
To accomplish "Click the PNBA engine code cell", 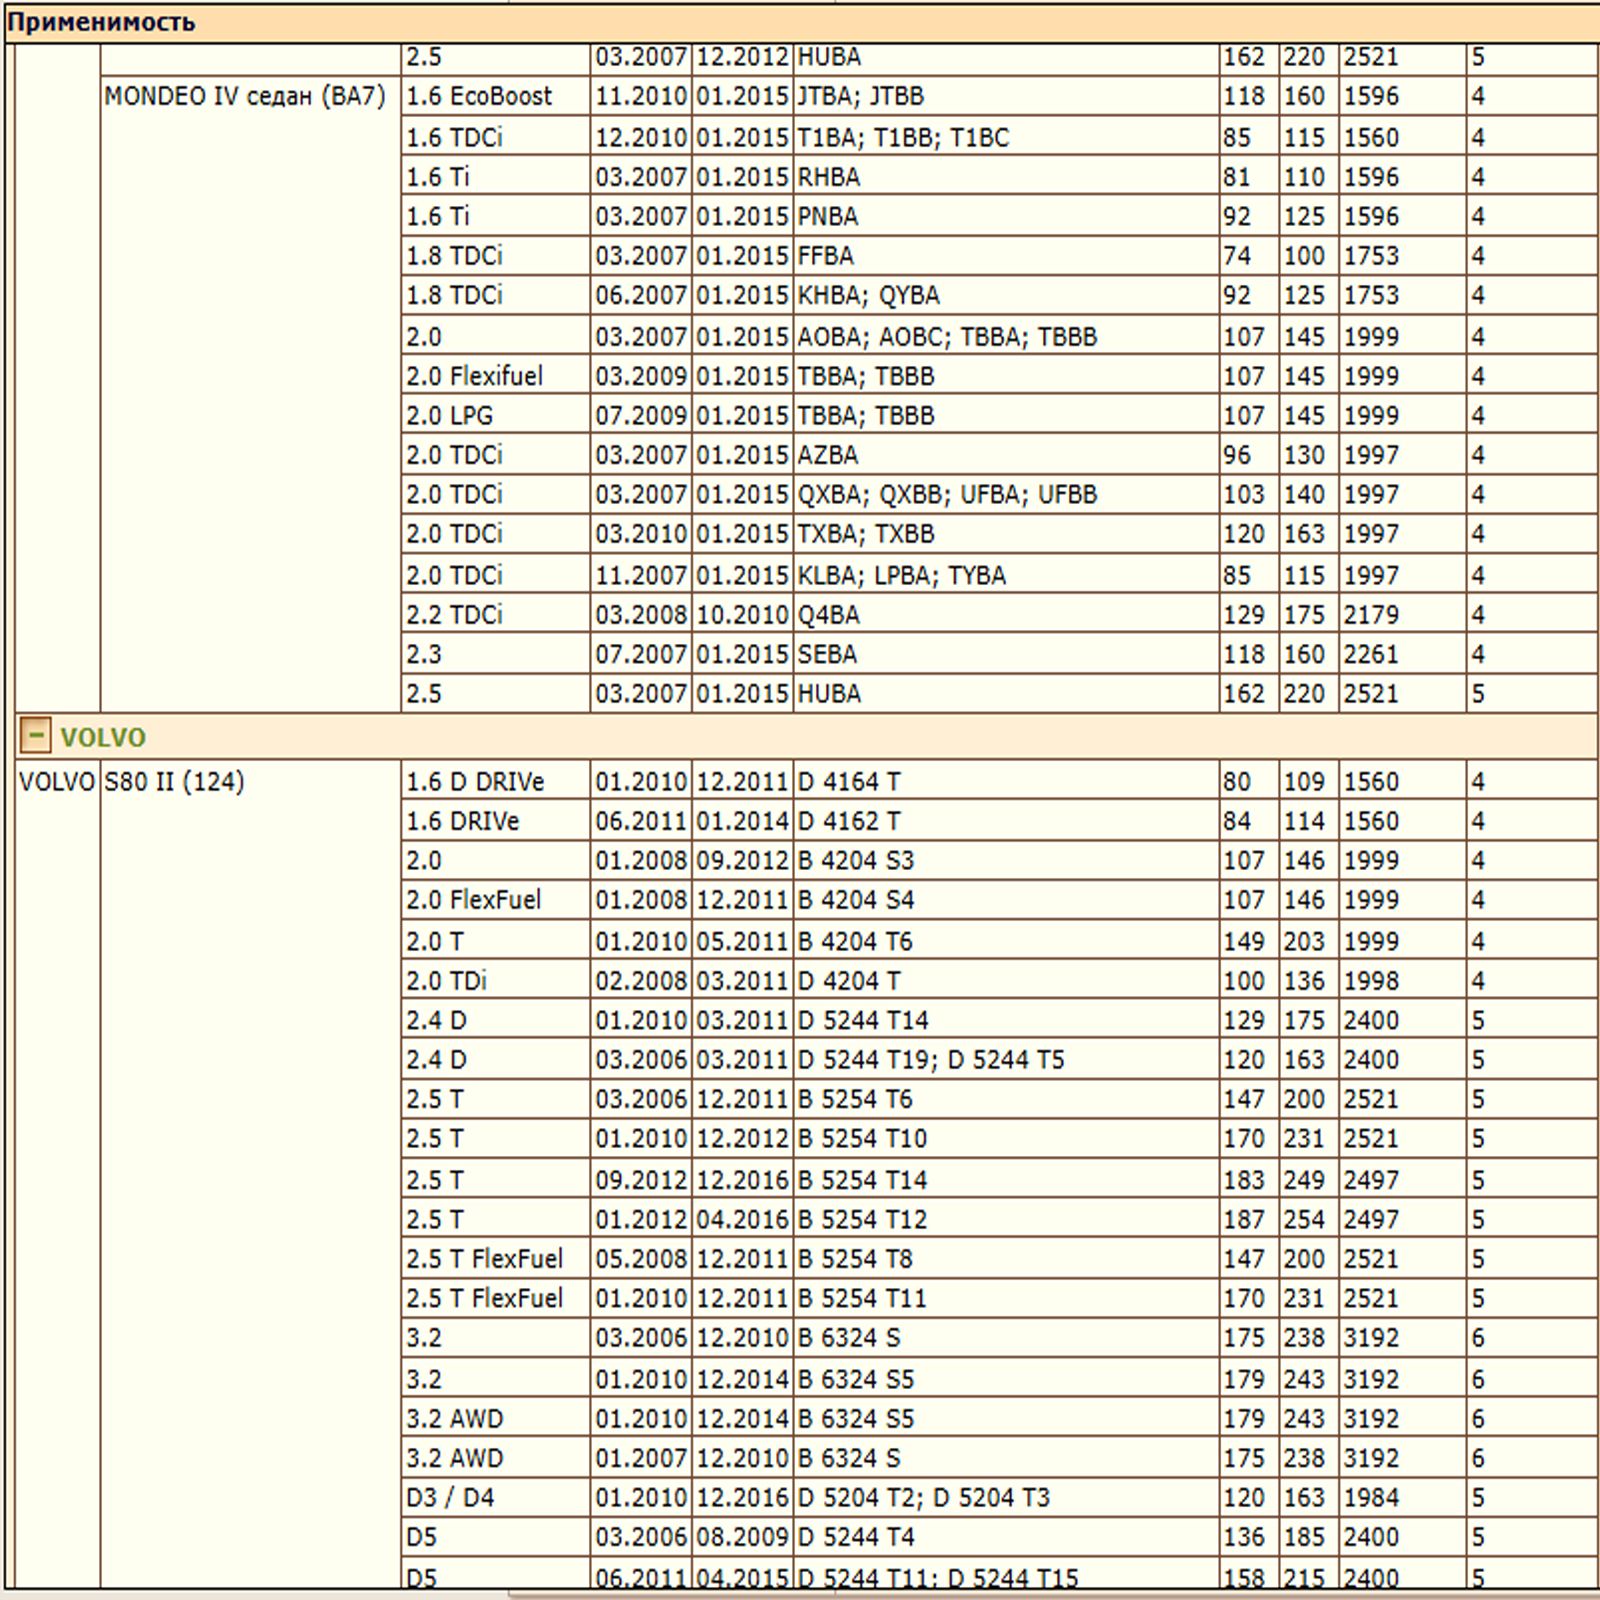I will click(x=827, y=216).
